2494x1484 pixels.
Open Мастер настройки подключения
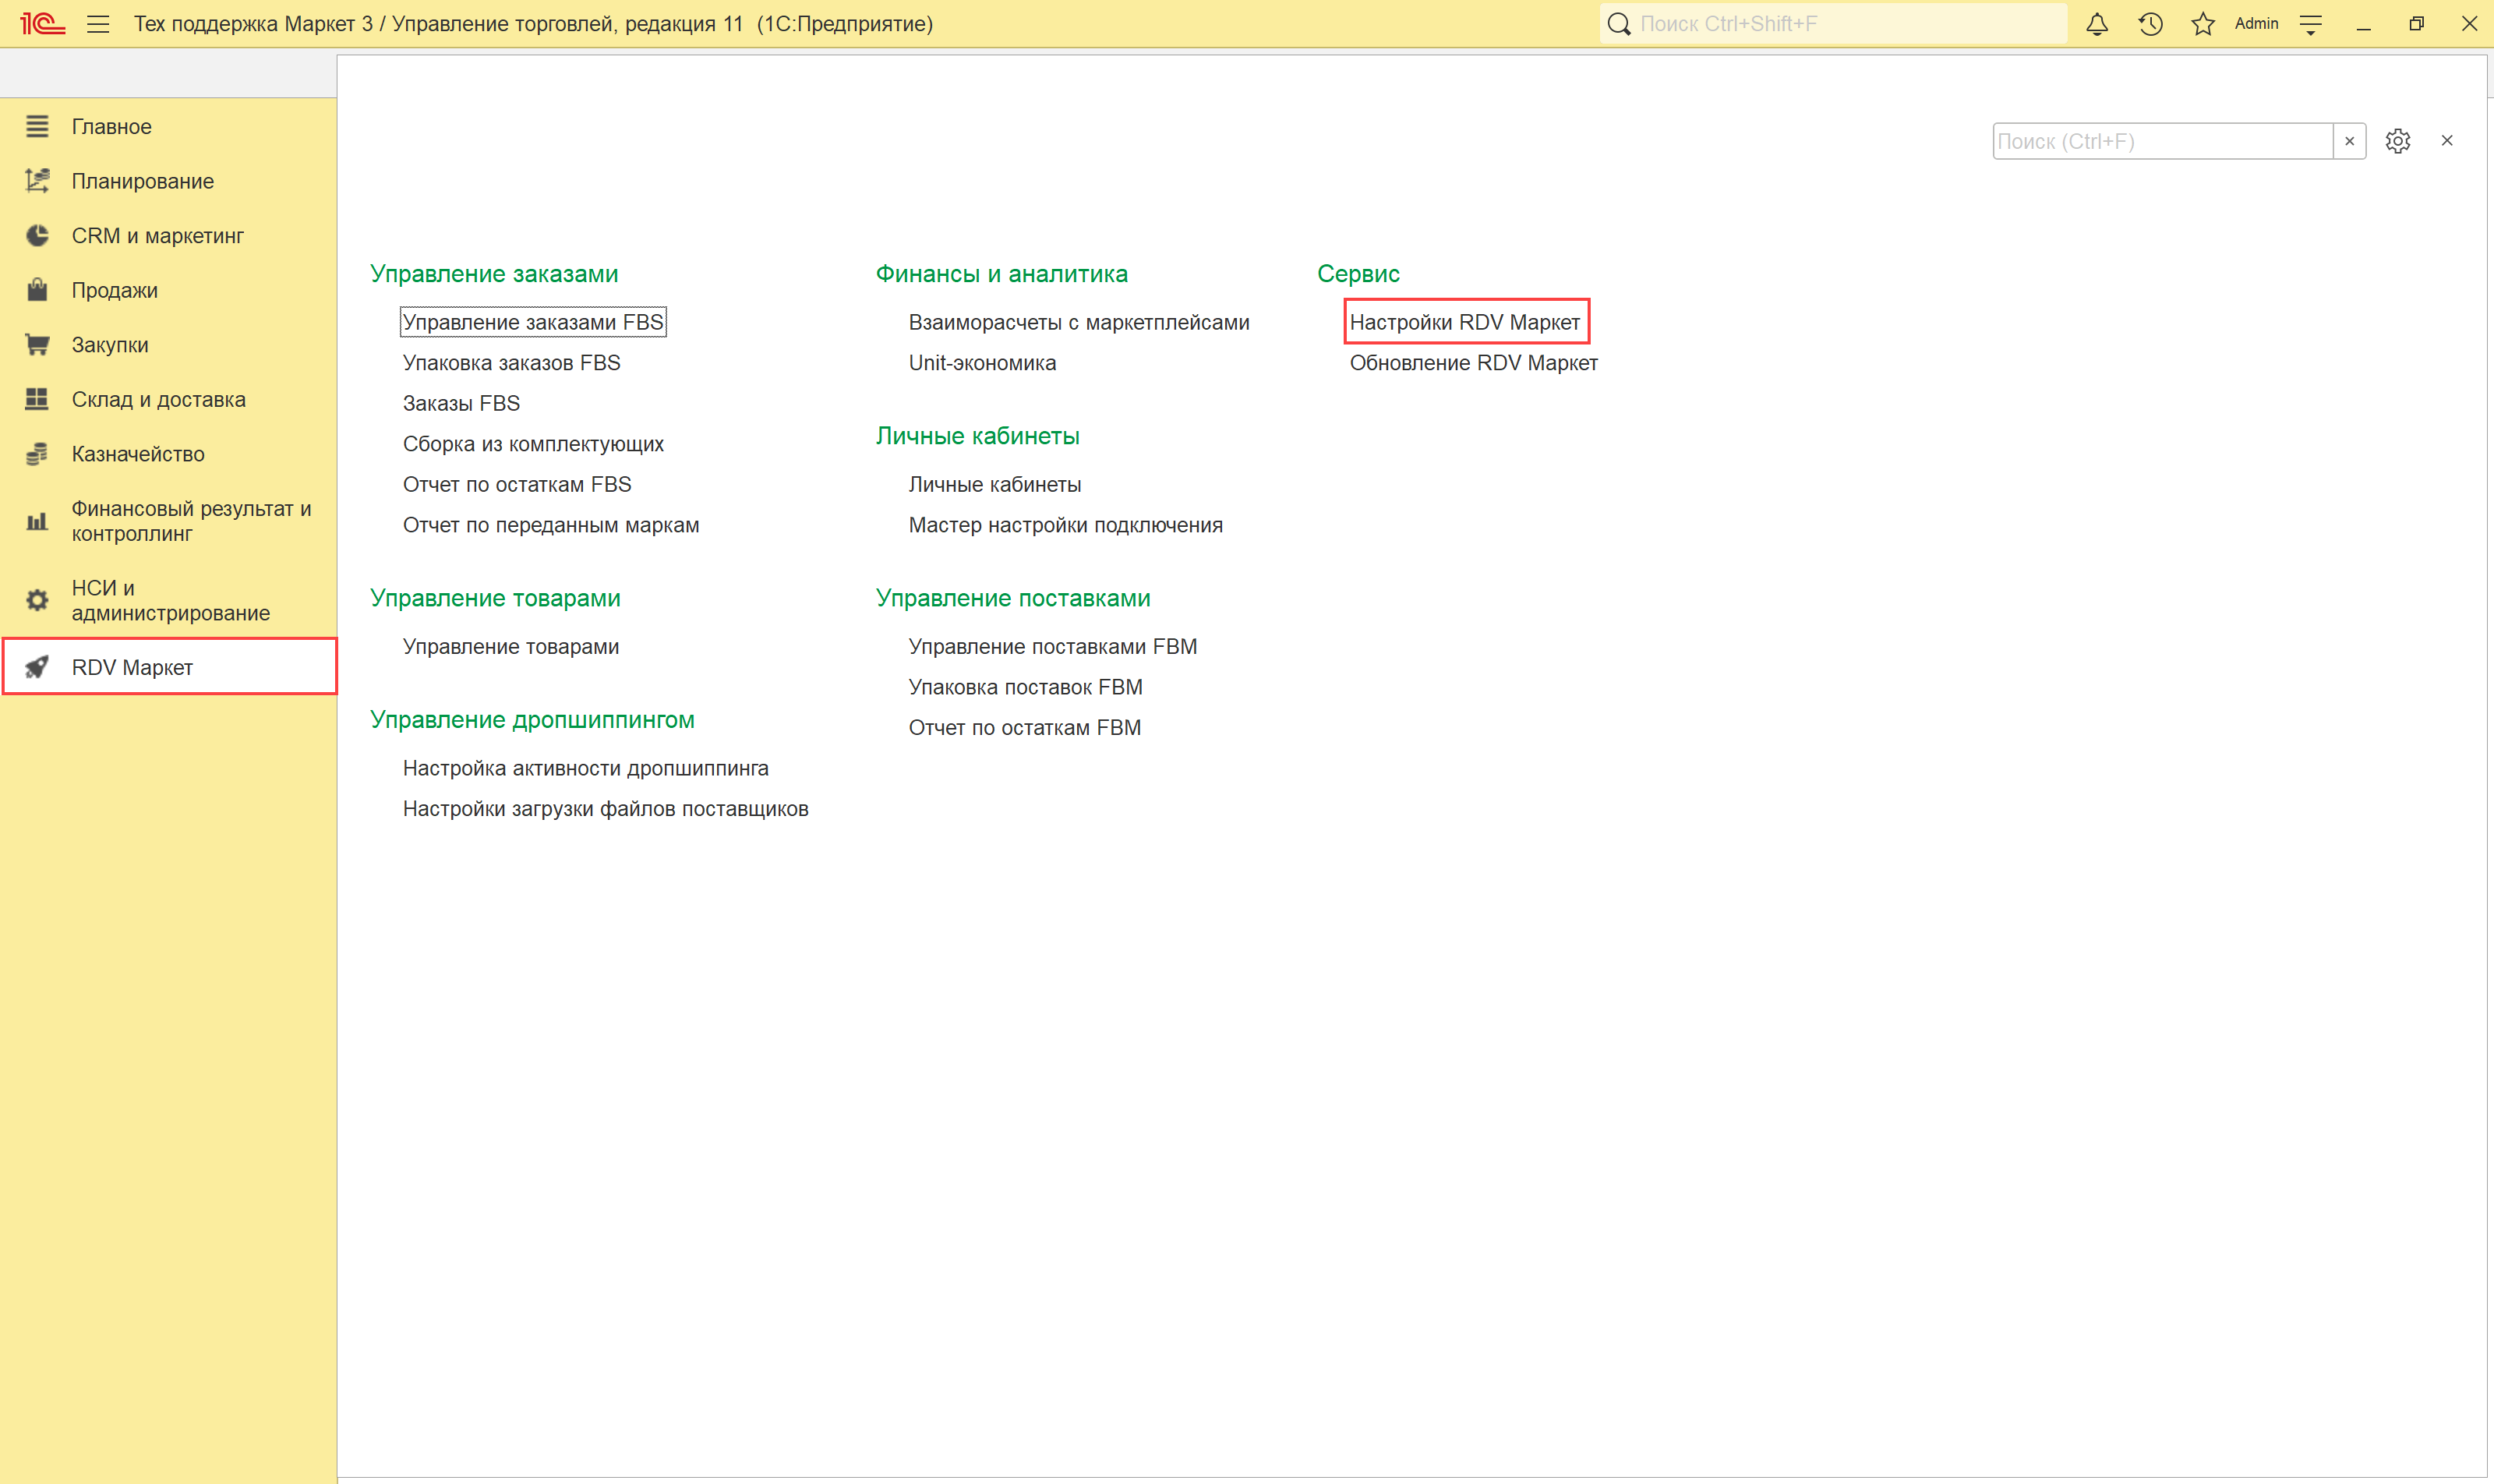tap(1065, 525)
